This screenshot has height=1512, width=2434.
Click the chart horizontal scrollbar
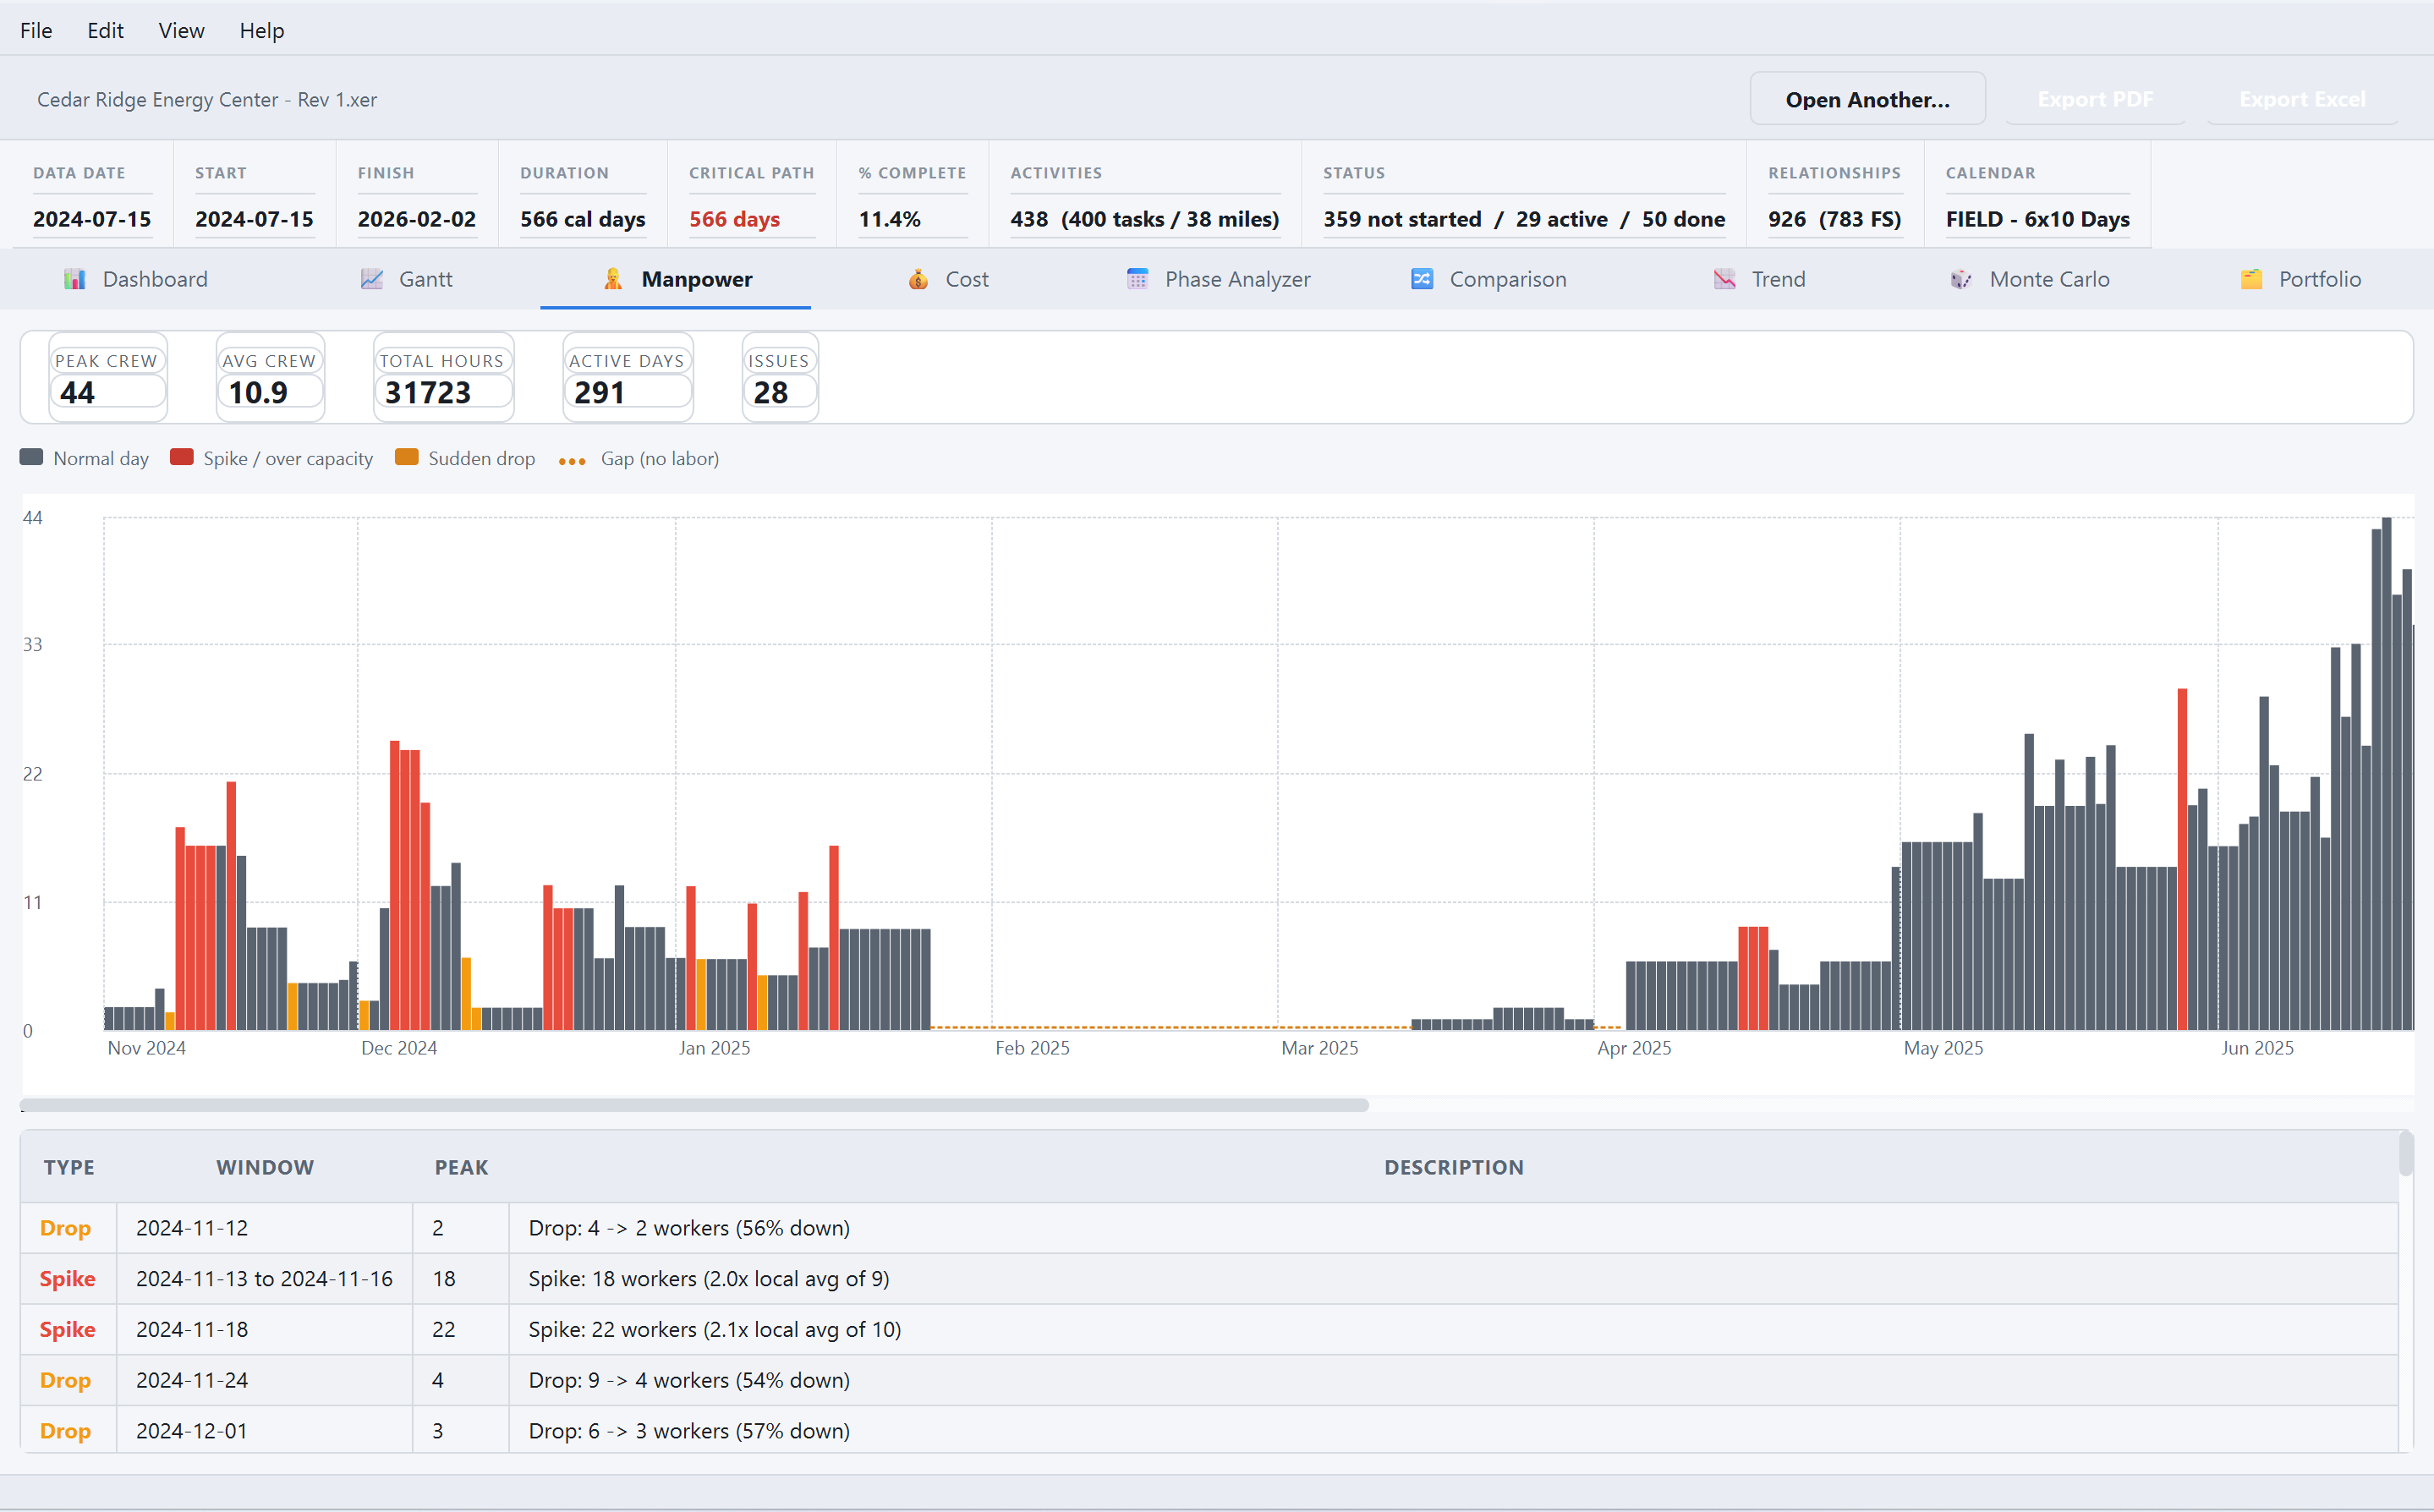tap(694, 1105)
